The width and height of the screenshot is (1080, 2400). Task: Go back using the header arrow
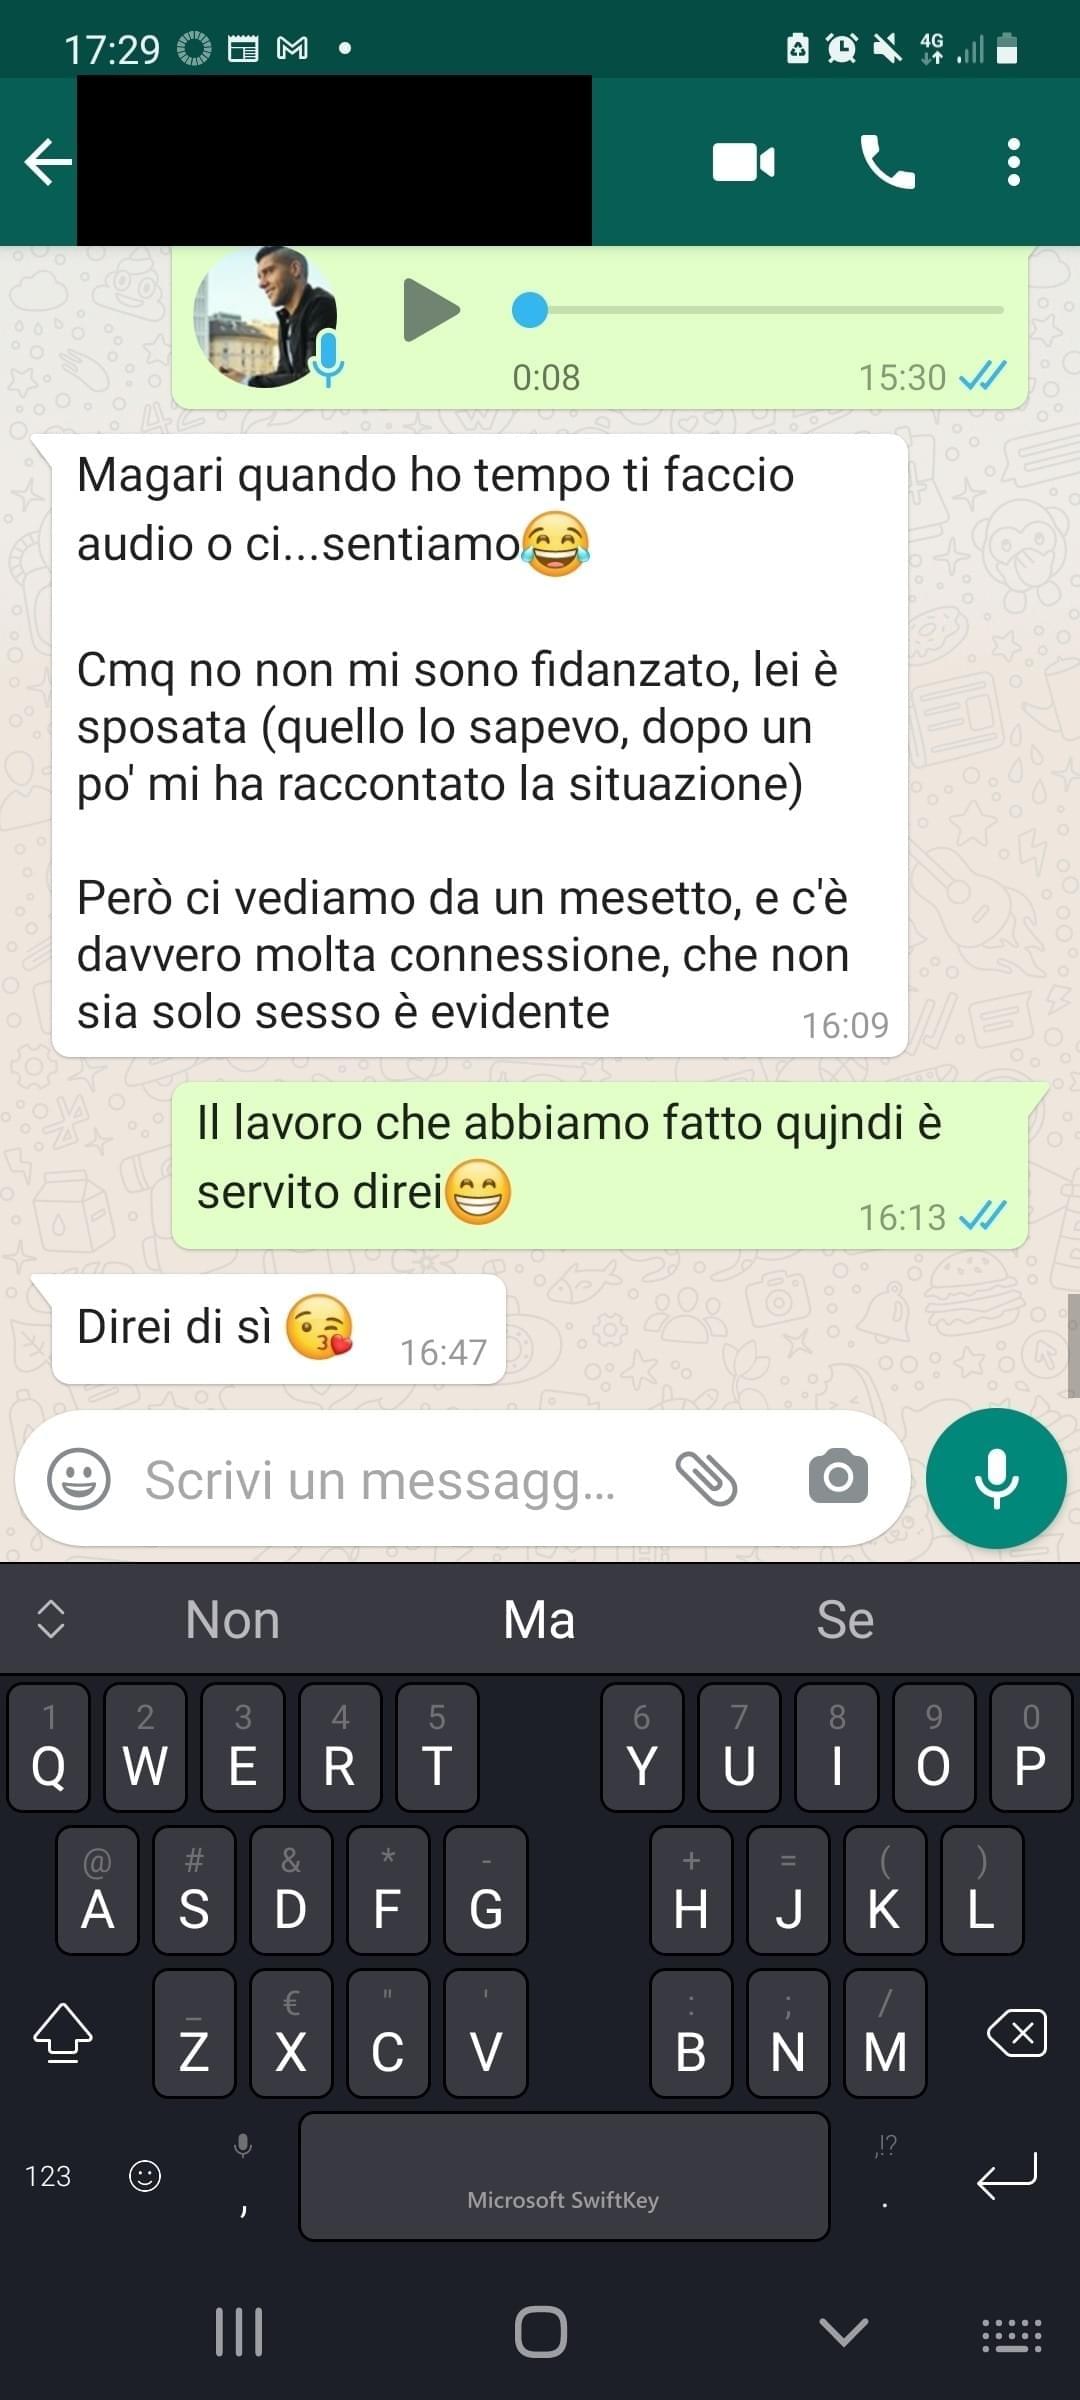[48, 162]
